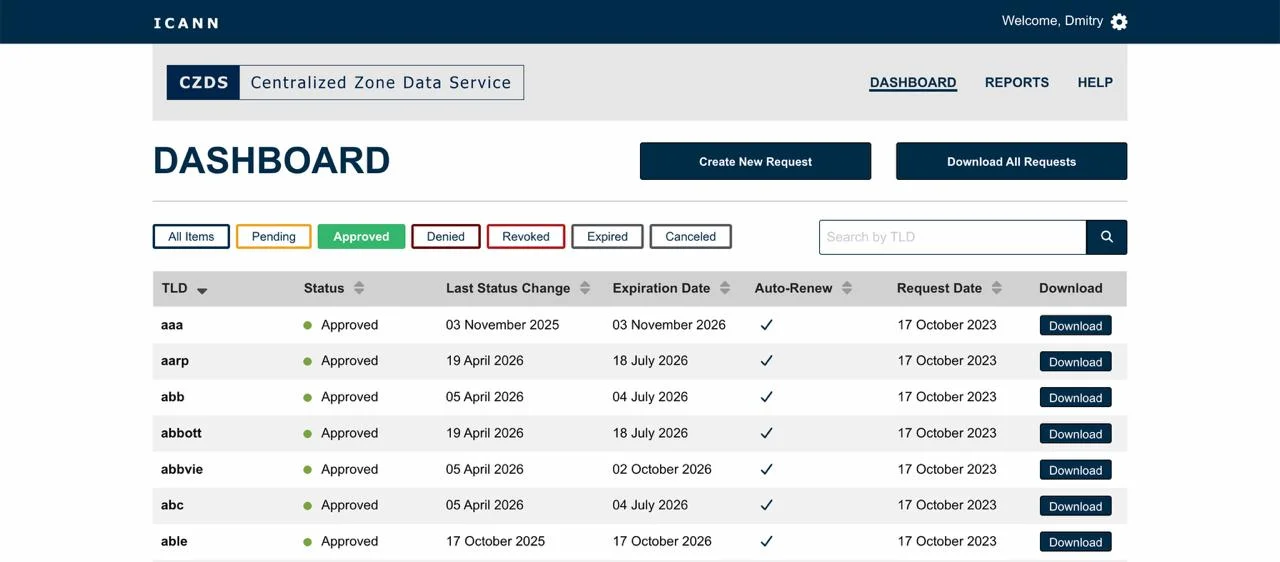Open the CZDS Centralized Zone Data Service logo

tap(345, 82)
